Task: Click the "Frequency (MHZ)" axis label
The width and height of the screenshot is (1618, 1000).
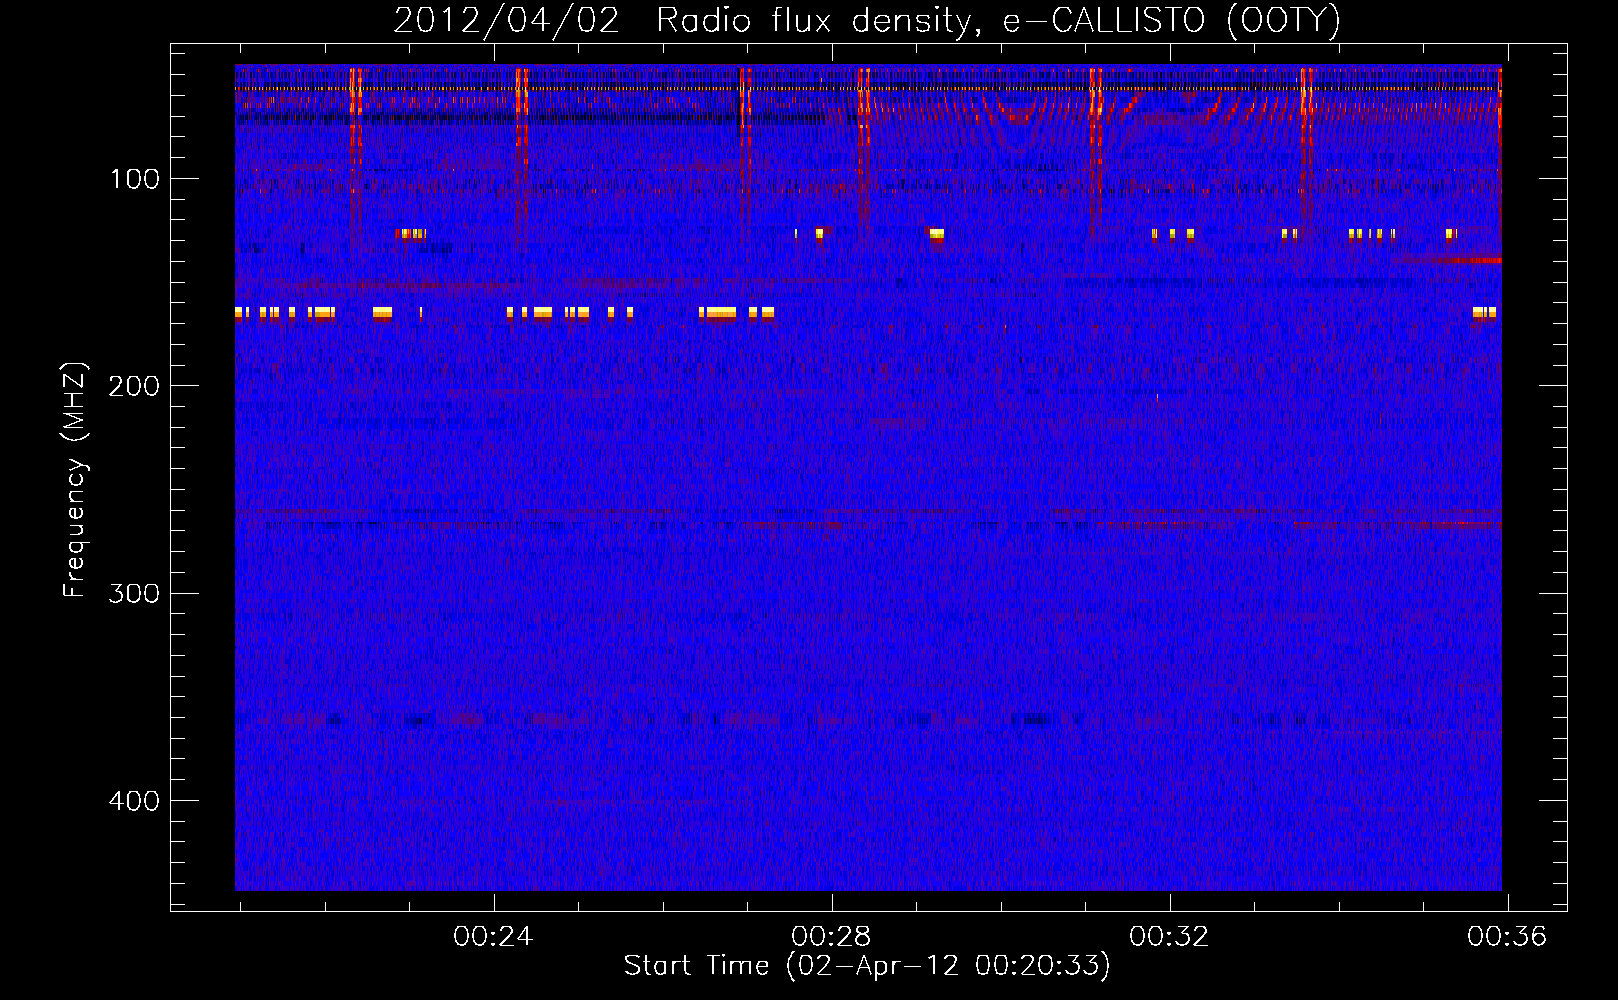Action: [x=74, y=480]
